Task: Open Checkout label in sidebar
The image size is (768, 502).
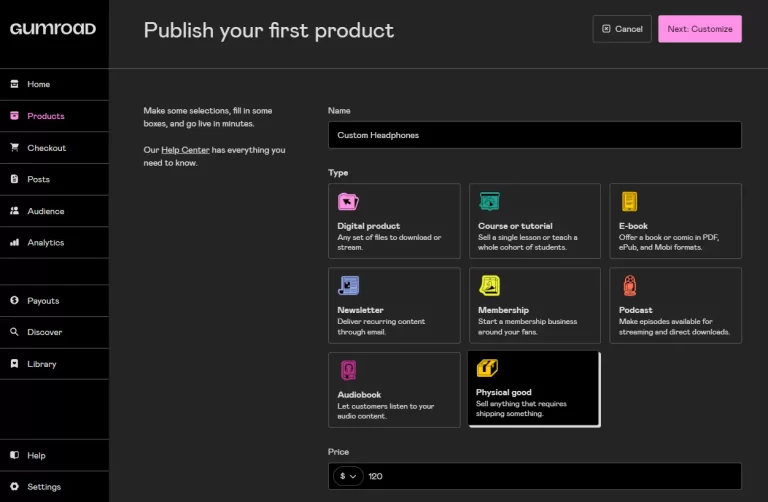Action: [x=47, y=148]
